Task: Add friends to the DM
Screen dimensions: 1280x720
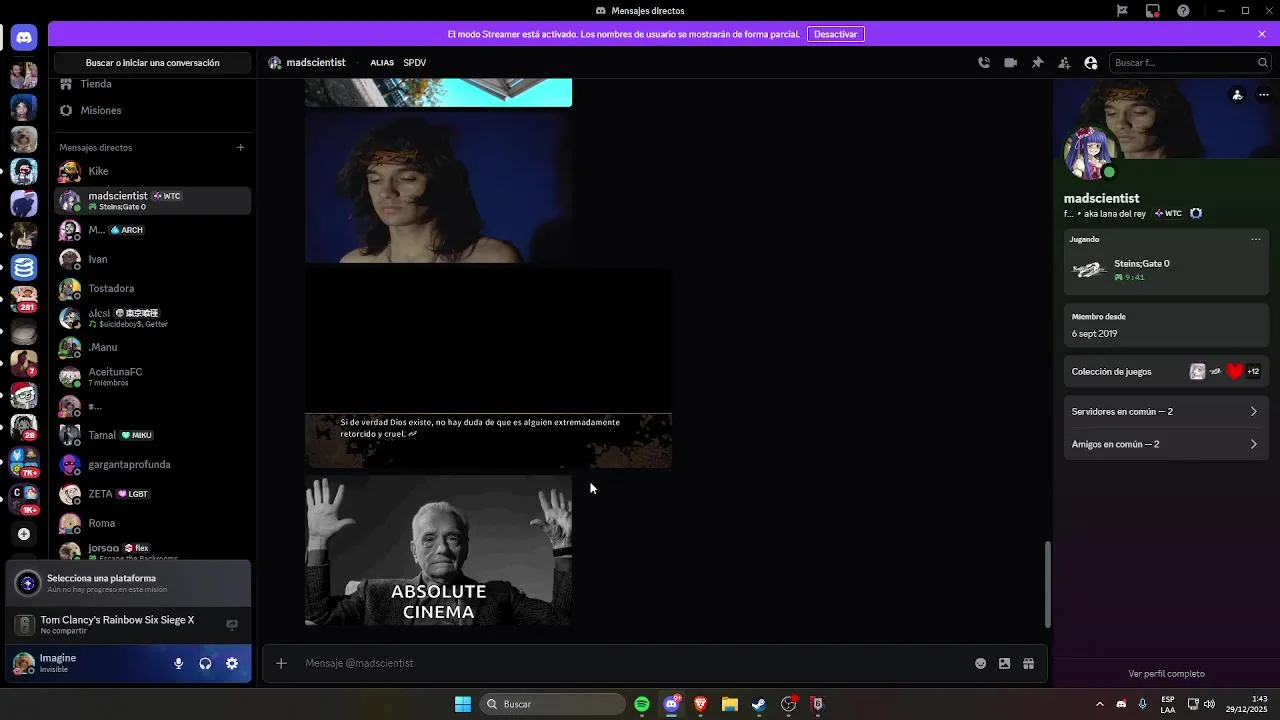Action: (x=1064, y=62)
